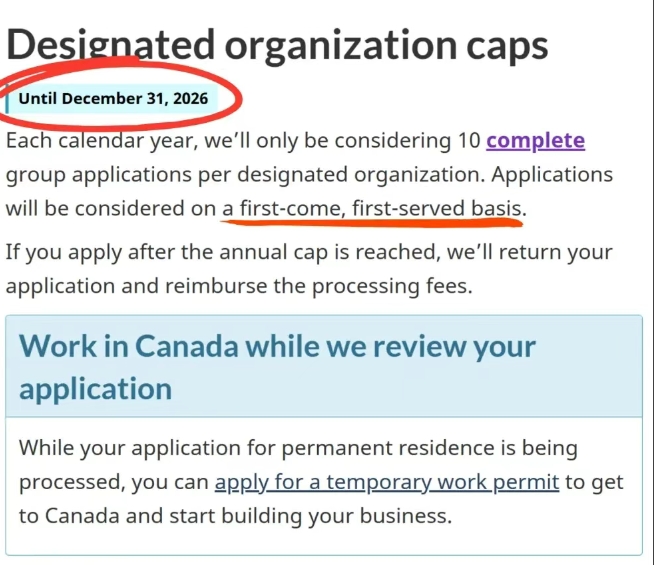Screen dimensions: 654x565
Task: Click the "Designated organization caps" heading
Action: click(277, 45)
